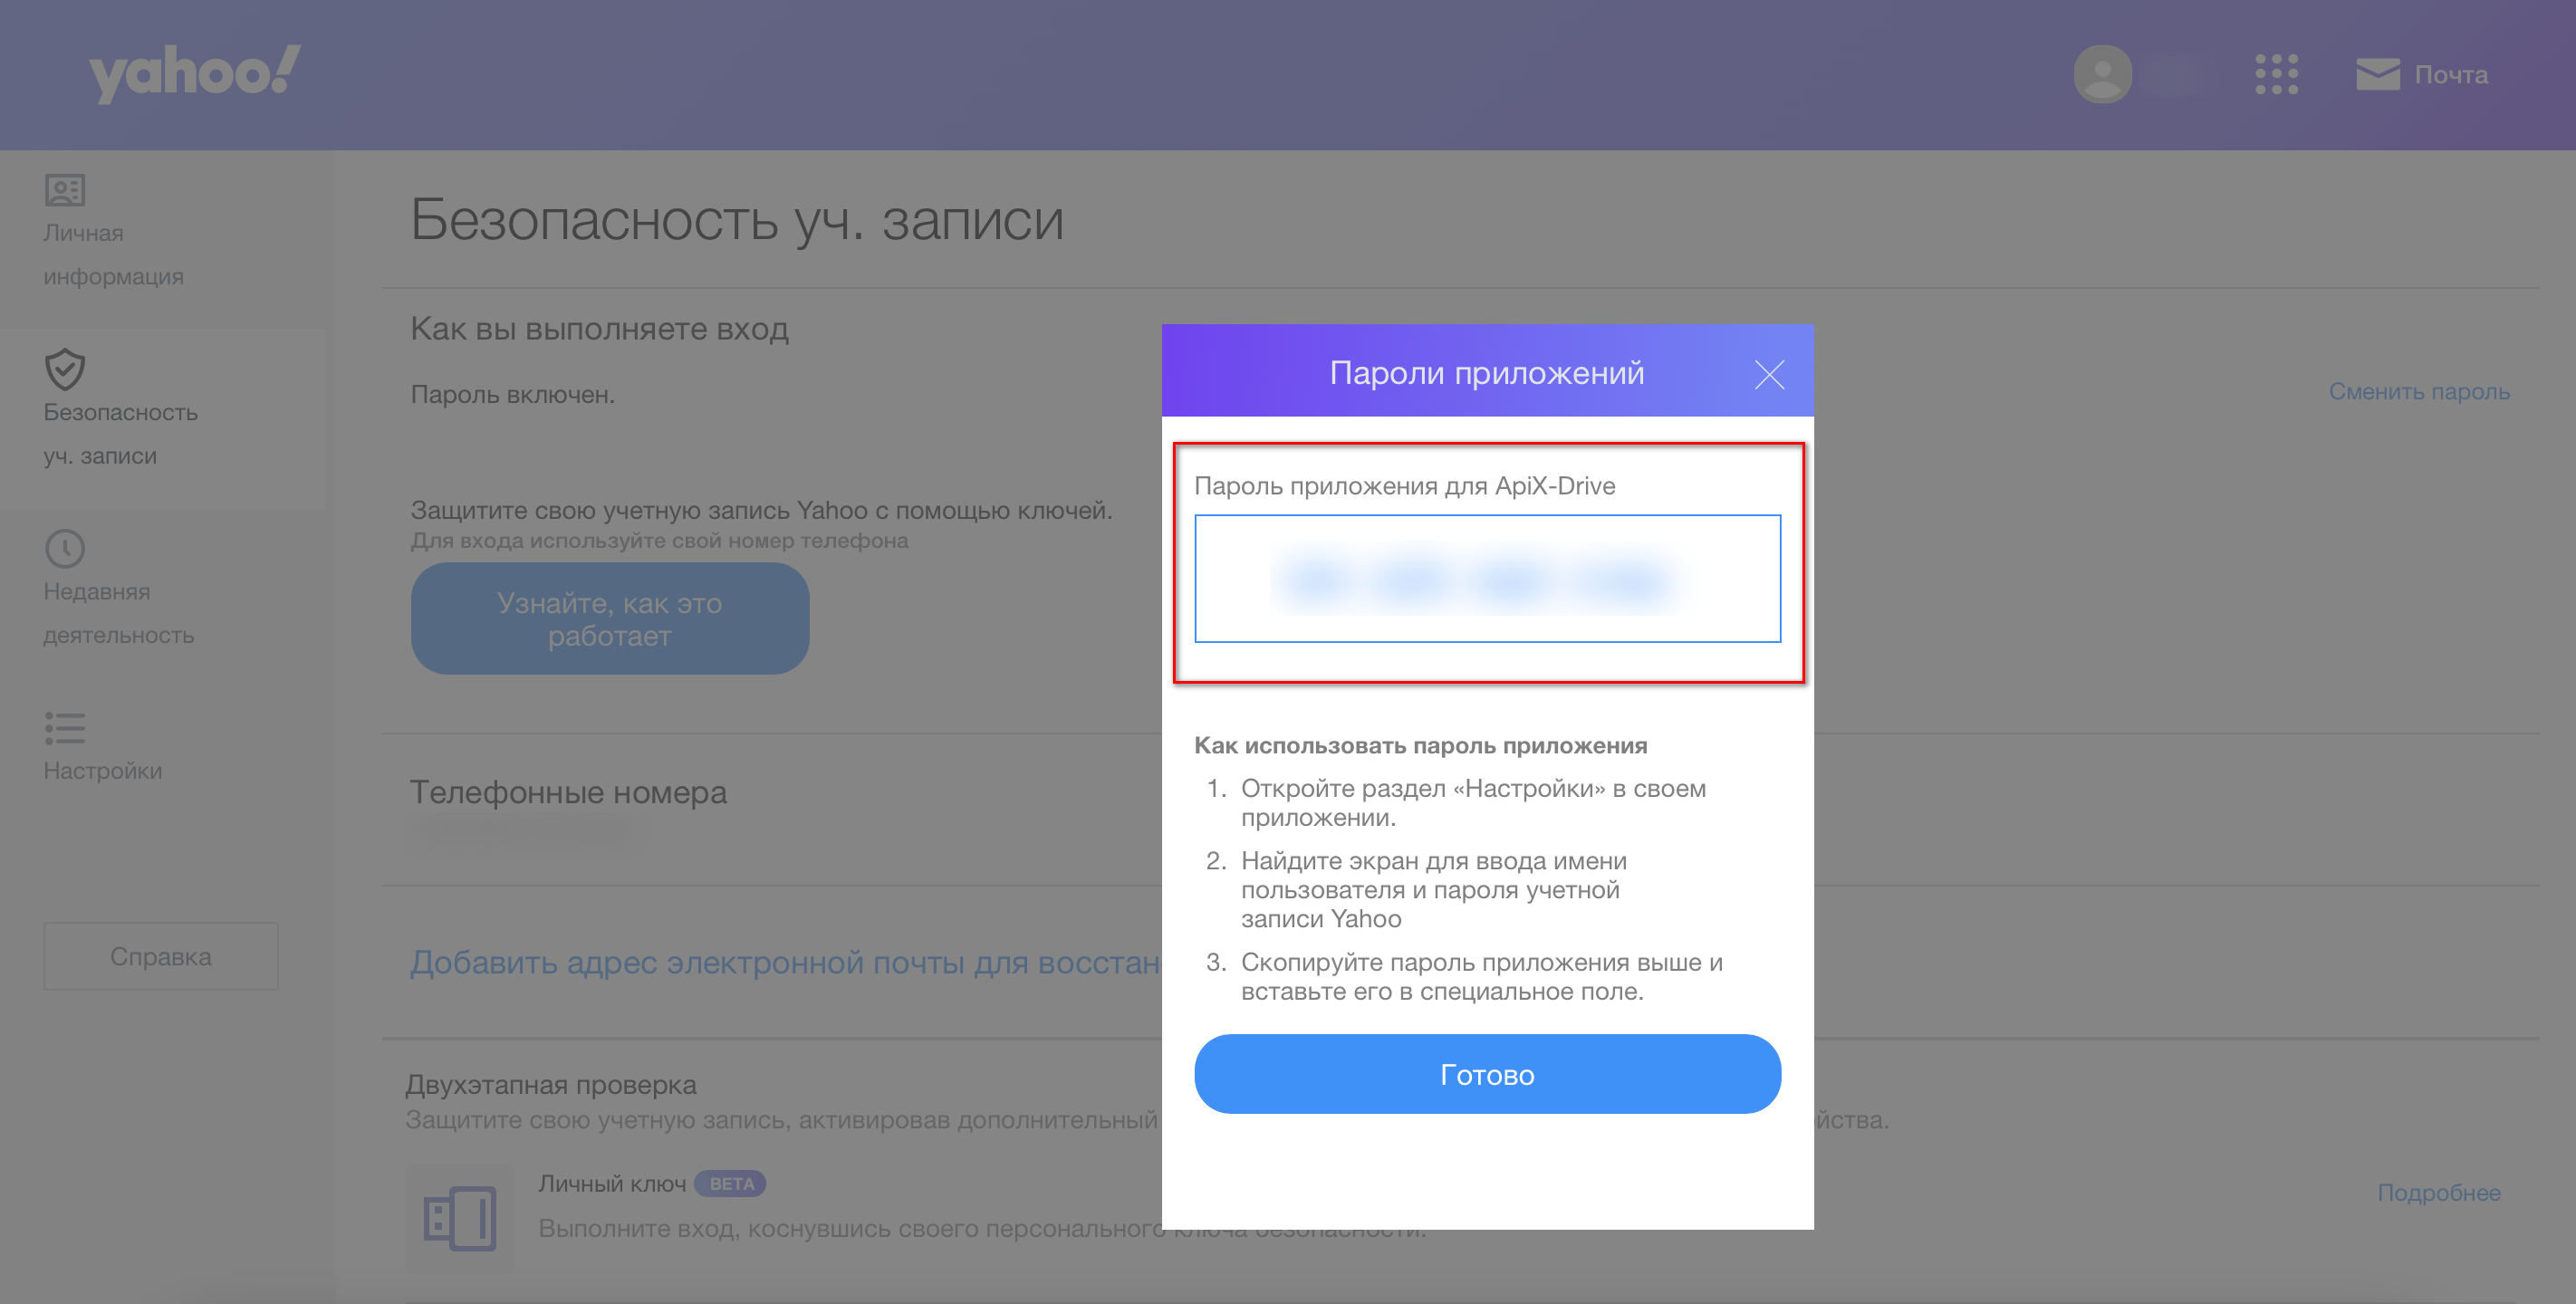The image size is (2576, 1304).
Task: Click the 'Личный ключ' label
Action: [x=611, y=1184]
